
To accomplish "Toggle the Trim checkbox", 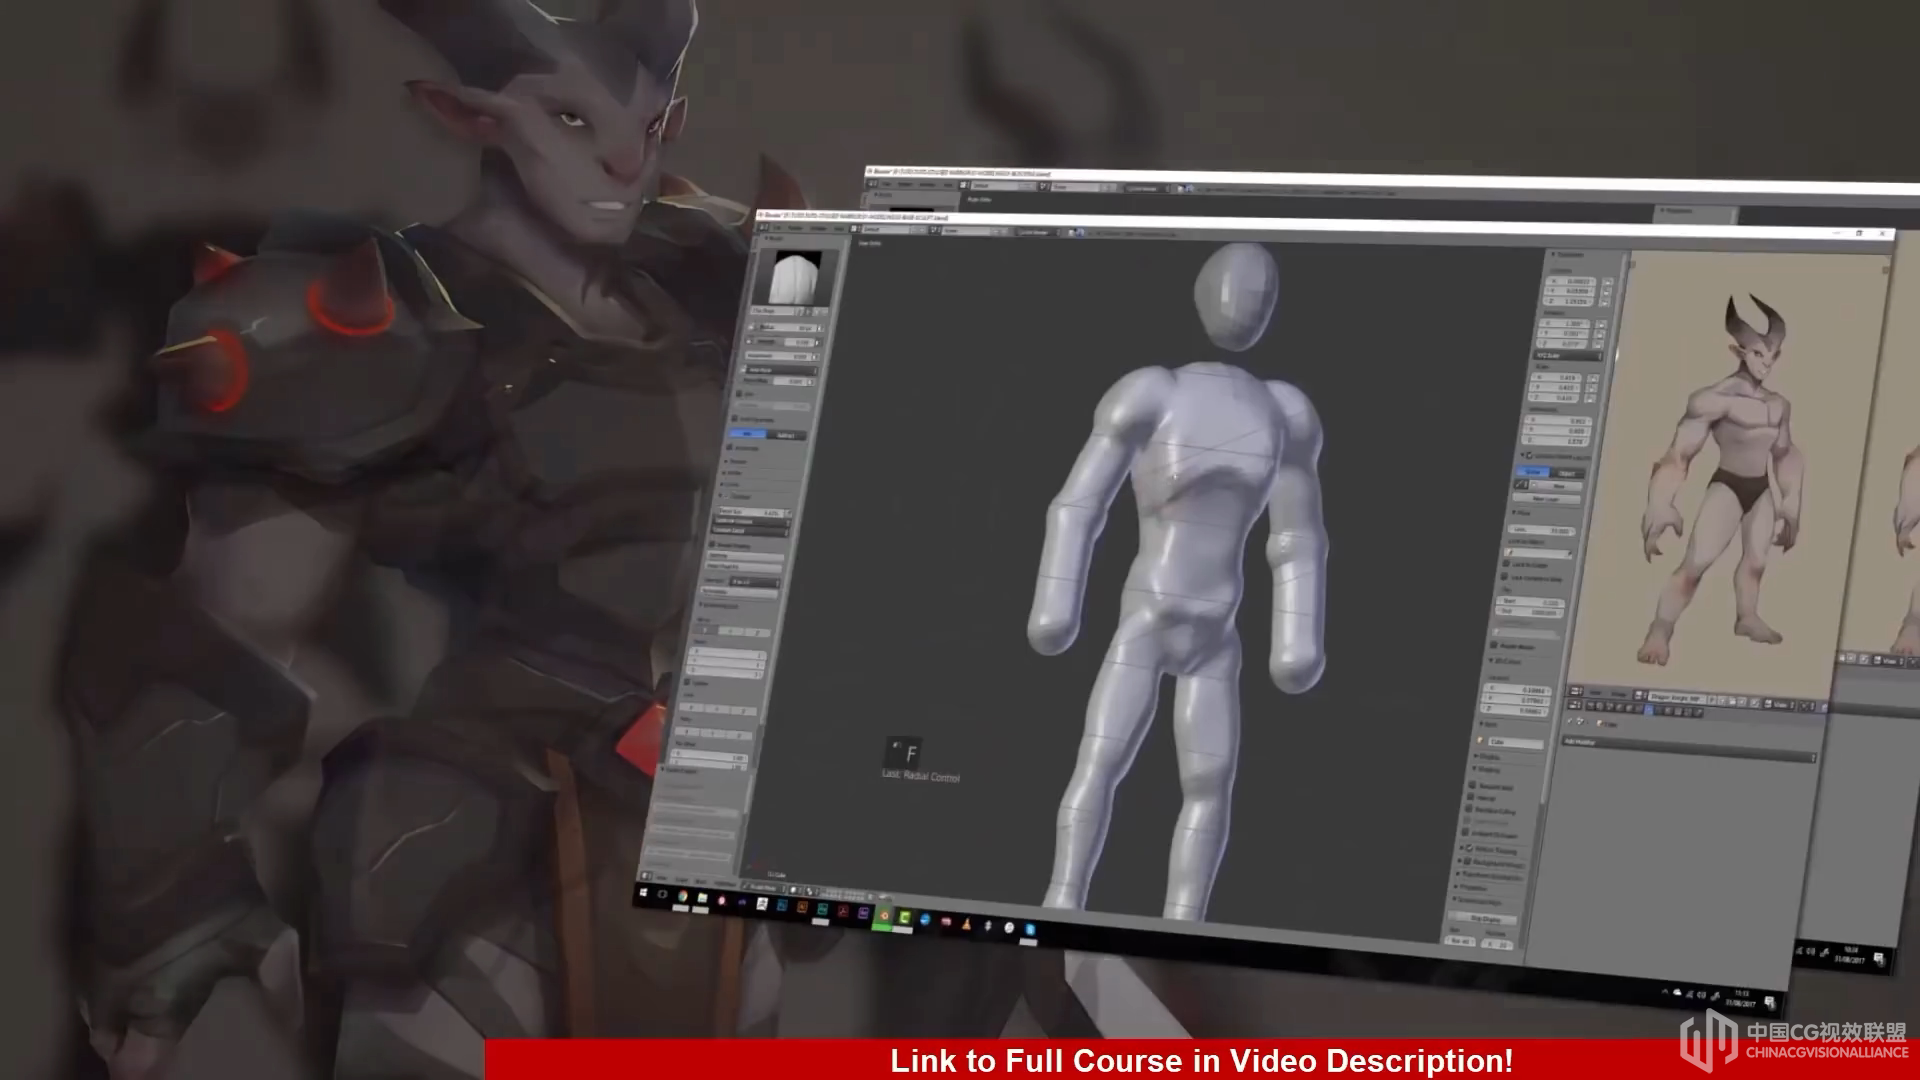I will (739, 393).
